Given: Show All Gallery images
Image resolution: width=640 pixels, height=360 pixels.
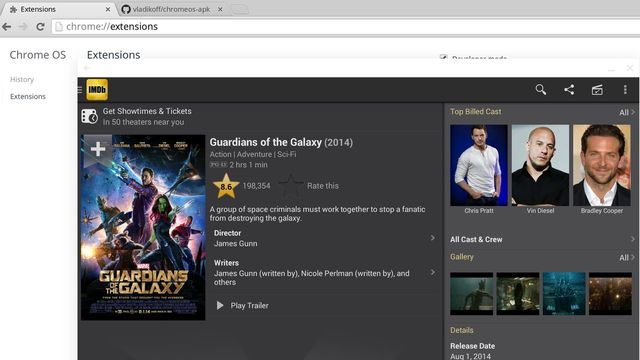Looking at the screenshot, I should [x=627, y=258].
